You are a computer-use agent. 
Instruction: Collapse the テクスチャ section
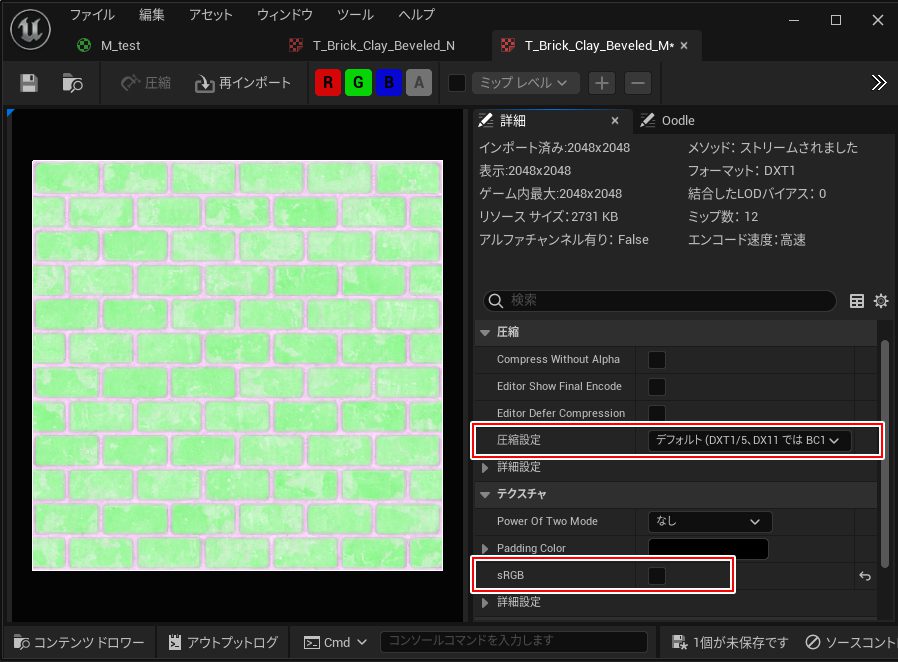point(486,494)
